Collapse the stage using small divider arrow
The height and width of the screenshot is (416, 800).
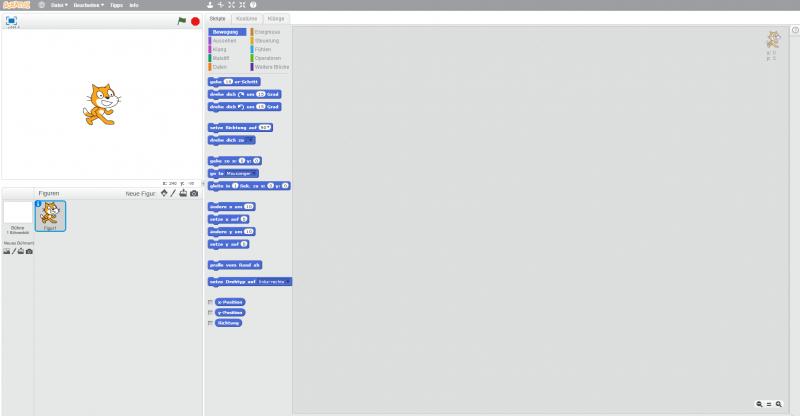tap(203, 184)
